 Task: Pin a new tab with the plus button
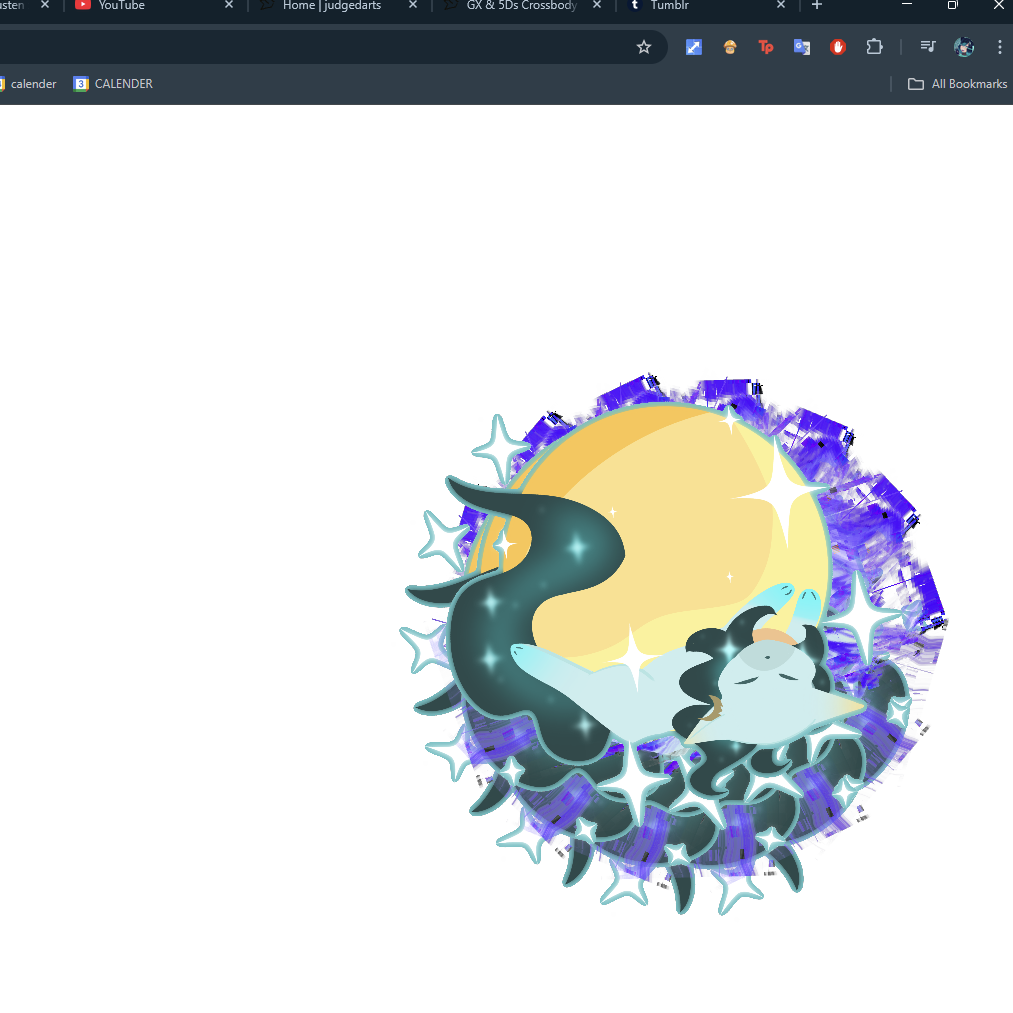pyautogui.click(x=816, y=6)
